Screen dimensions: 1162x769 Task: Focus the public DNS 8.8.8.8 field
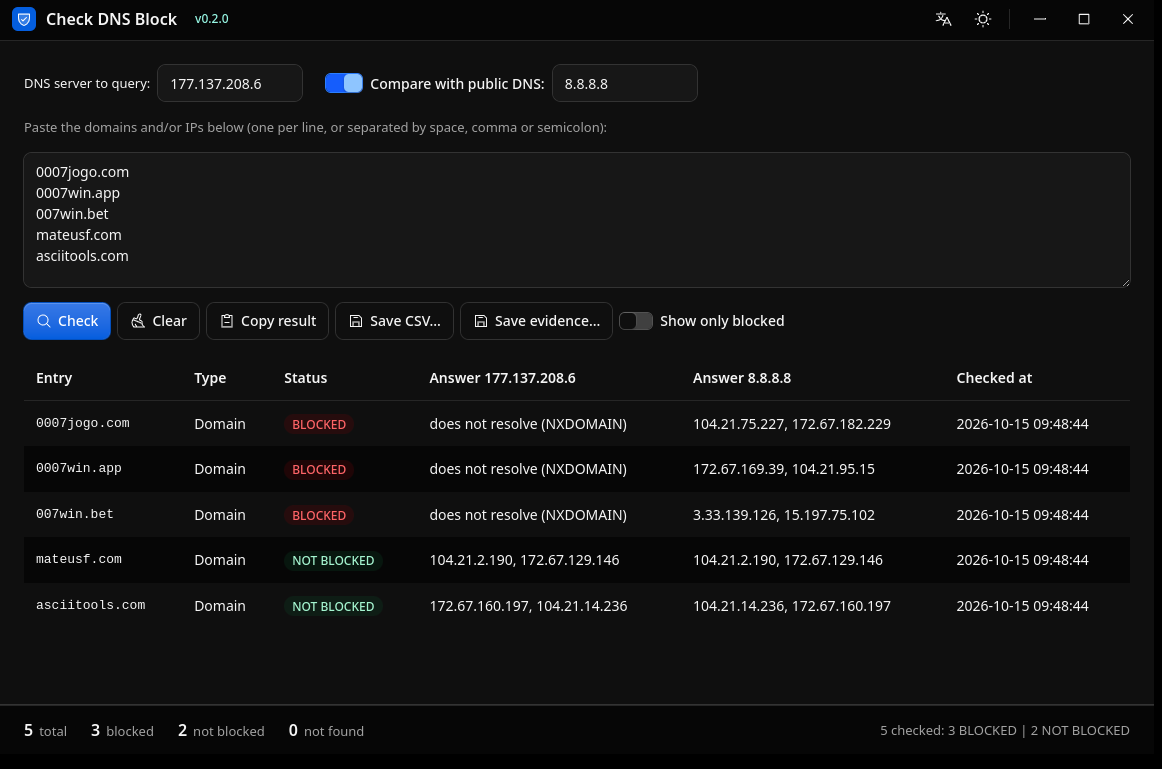click(x=625, y=83)
